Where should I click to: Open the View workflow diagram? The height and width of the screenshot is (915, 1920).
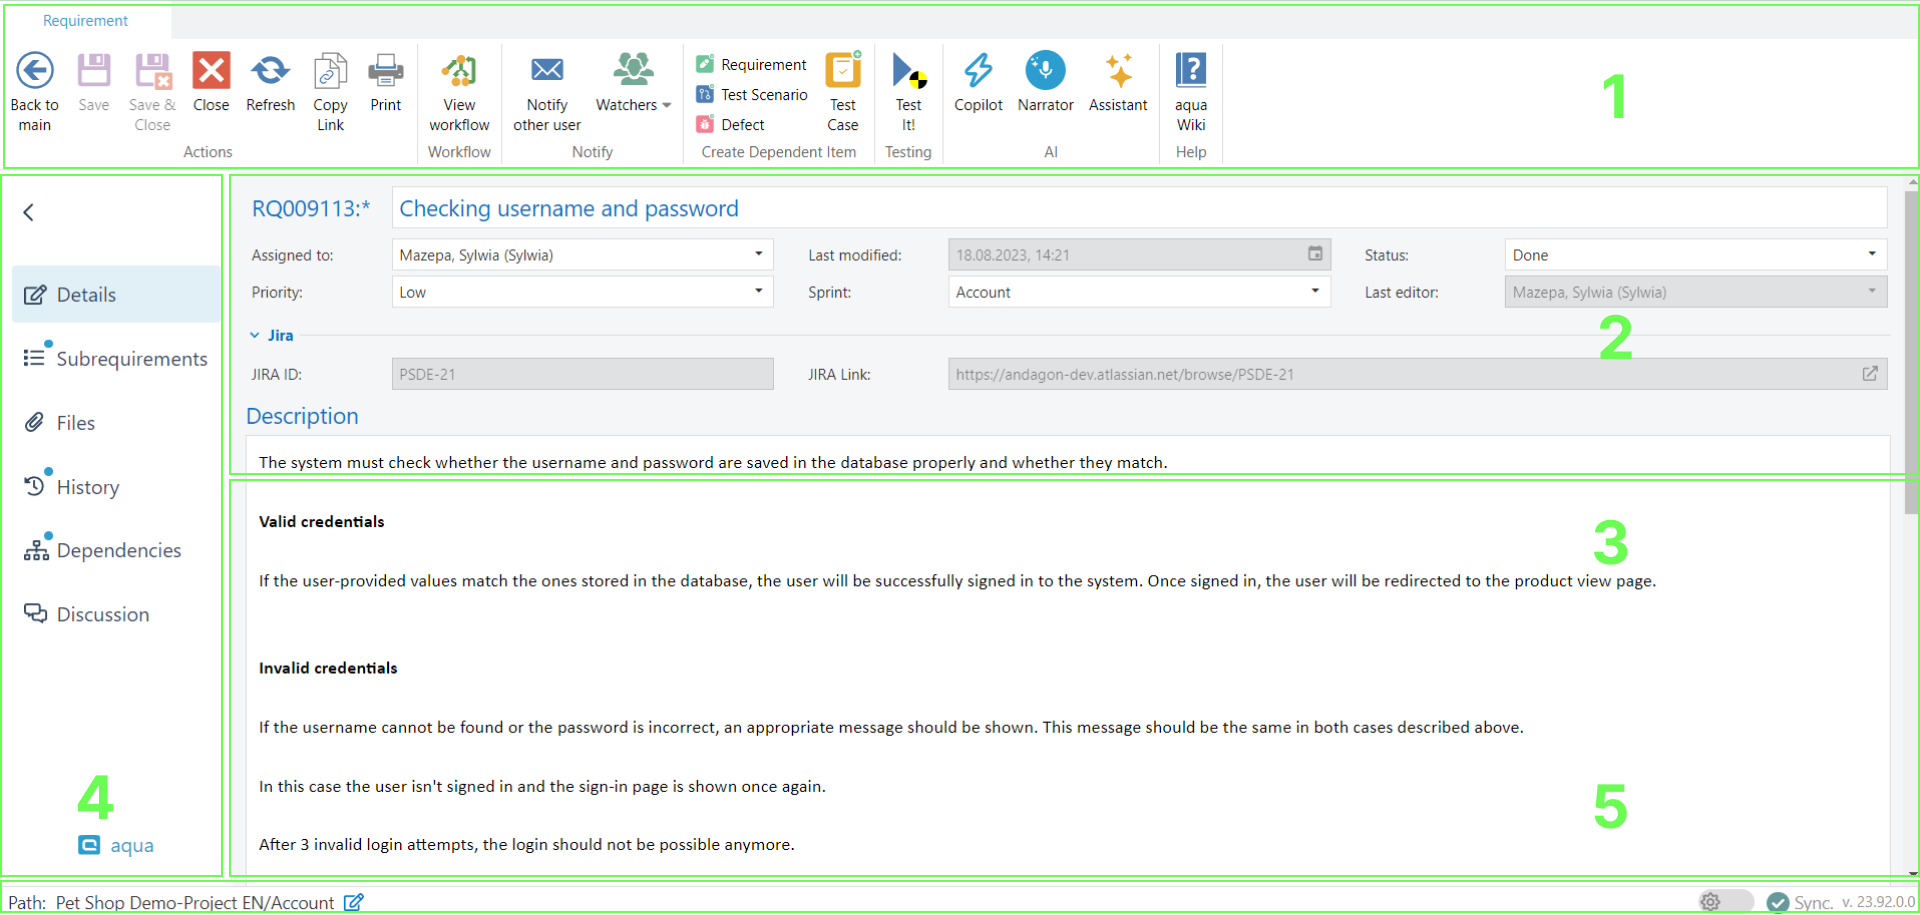[459, 72]
